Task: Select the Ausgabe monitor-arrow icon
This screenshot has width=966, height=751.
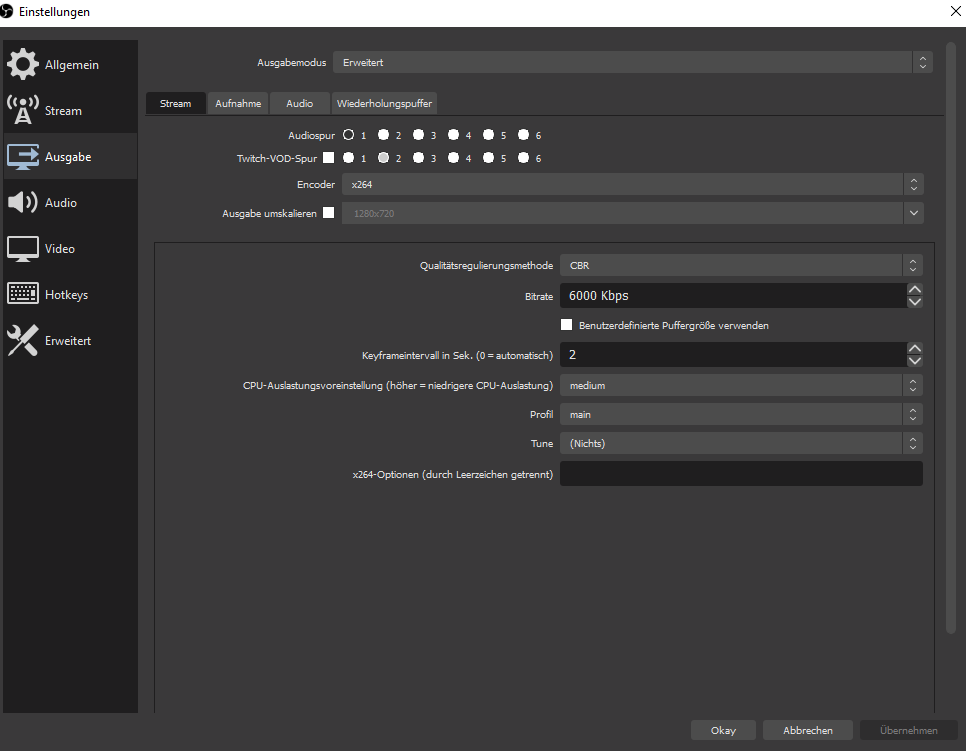Action: pyautogui.click(x=23, y=156)
